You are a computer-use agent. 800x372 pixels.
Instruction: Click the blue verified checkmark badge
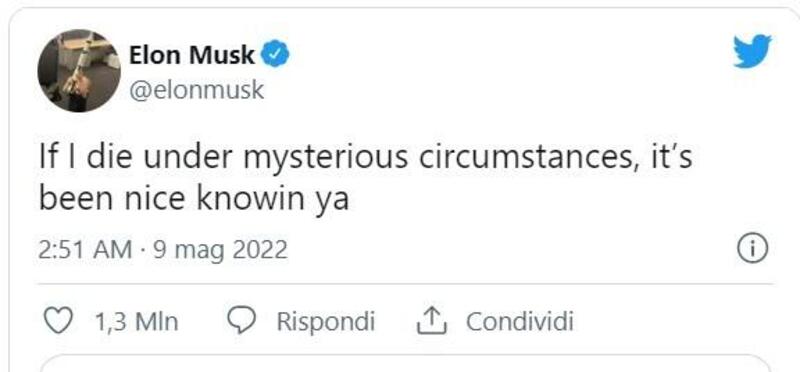276,55
